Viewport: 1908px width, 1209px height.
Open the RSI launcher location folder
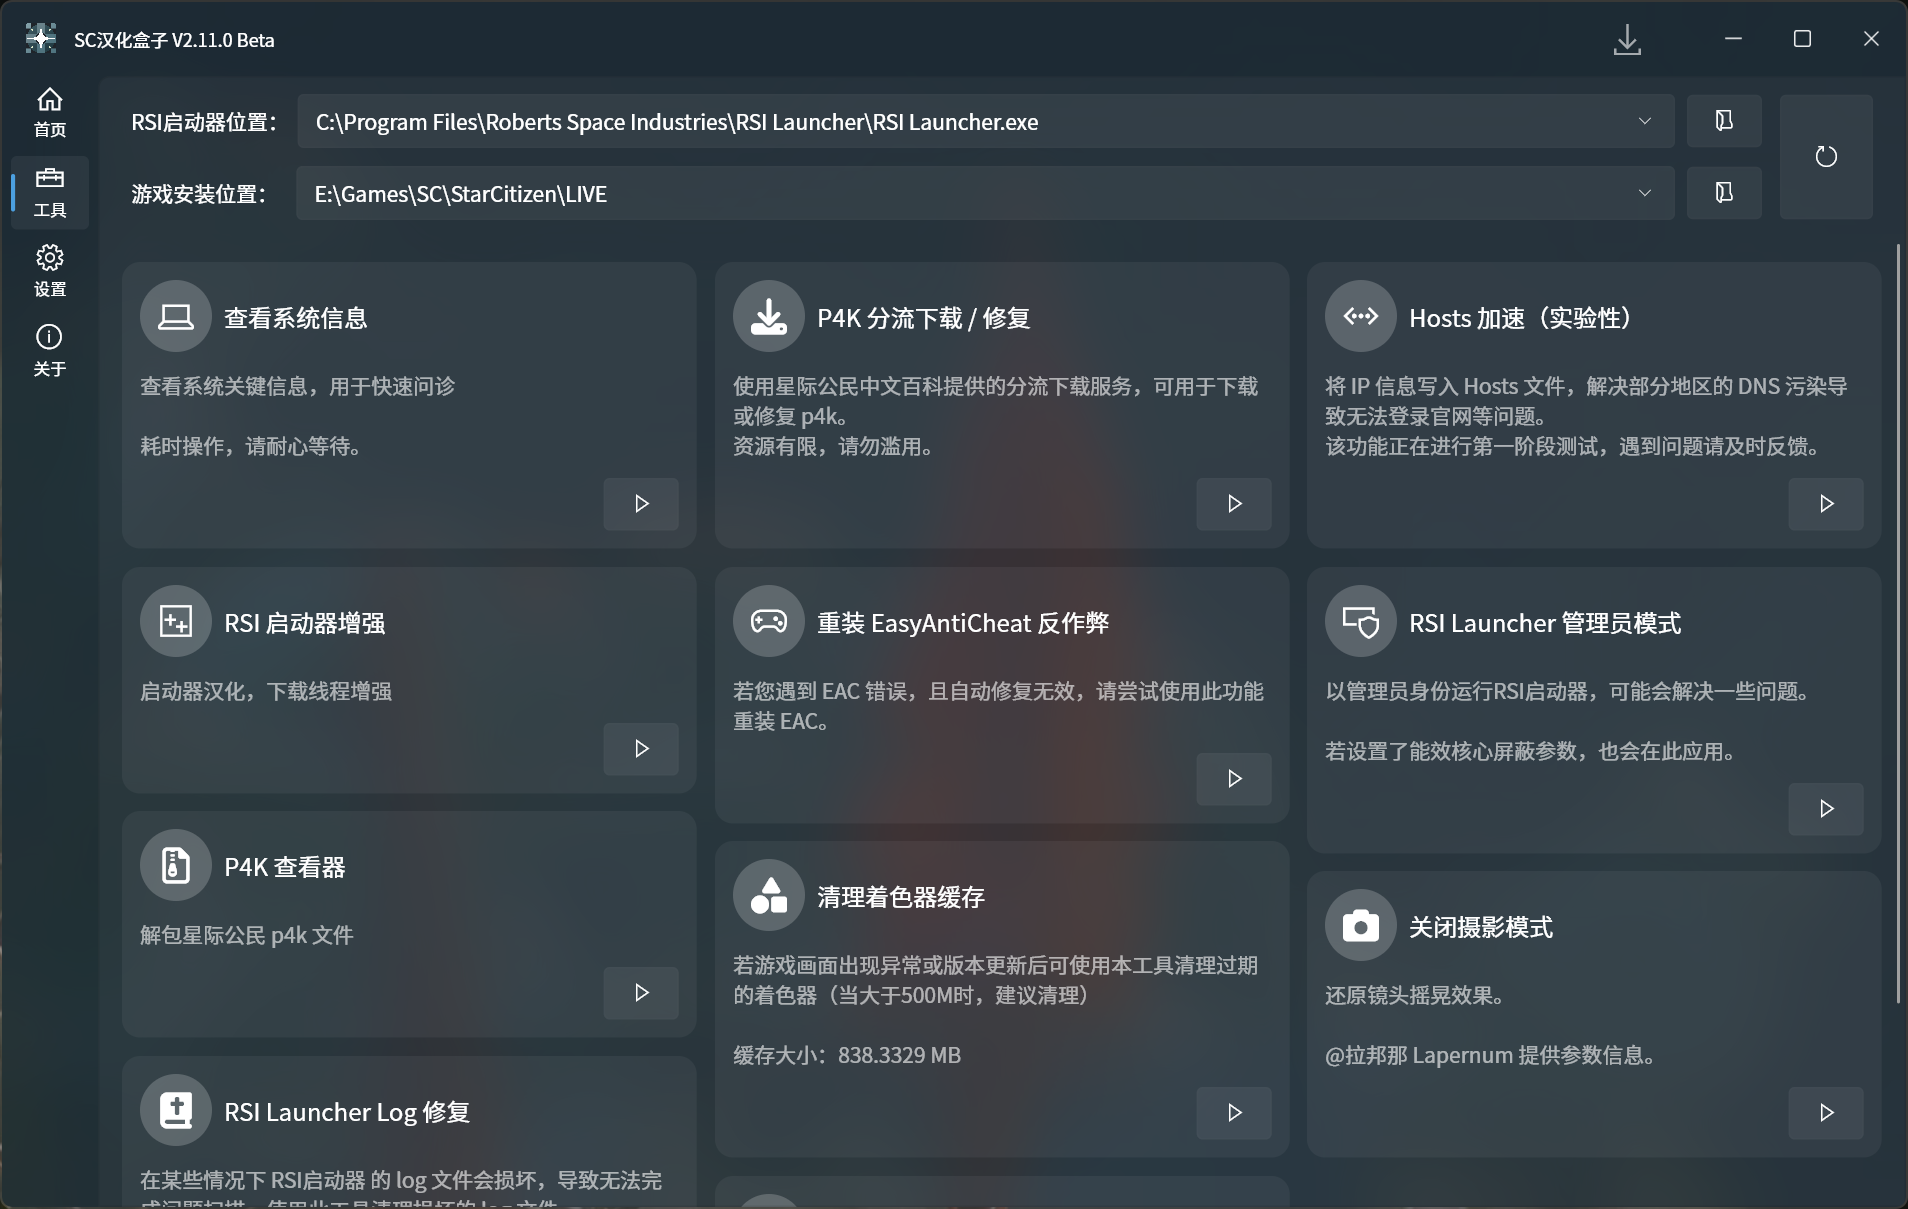click(1724, 121)
